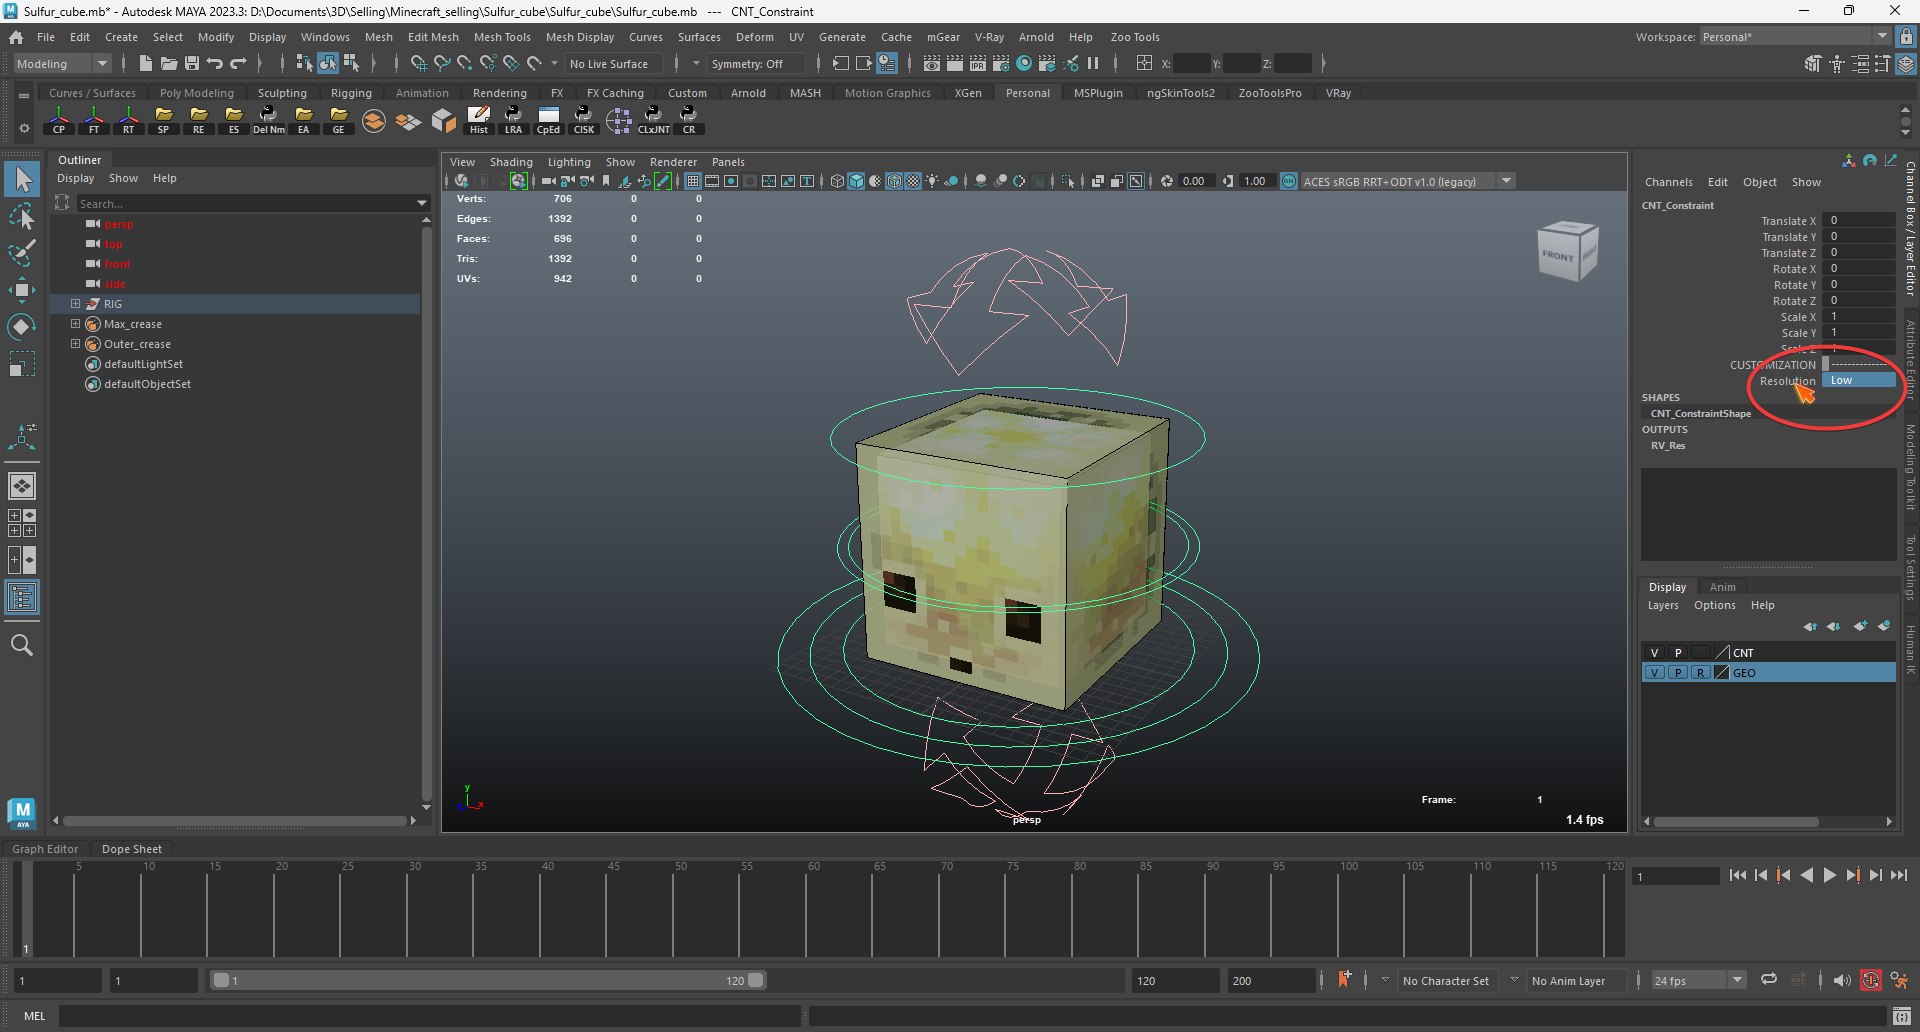1920x1032 pixels.
Task: Click the layer editor horizontal scrollbar
Action: click(1736, 821)
